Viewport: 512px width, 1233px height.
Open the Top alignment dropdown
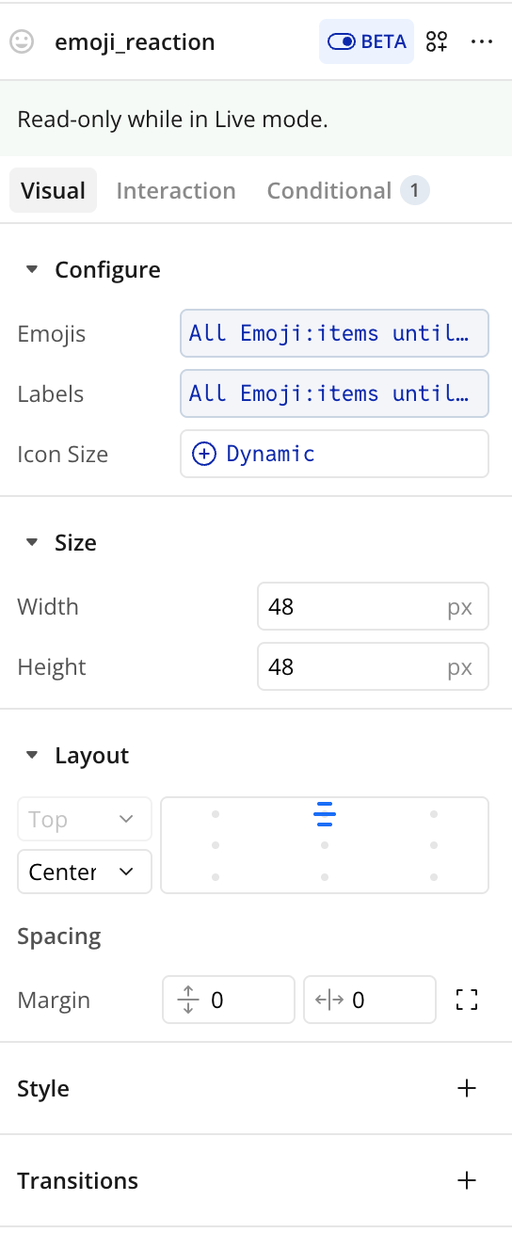click(84, 819)
